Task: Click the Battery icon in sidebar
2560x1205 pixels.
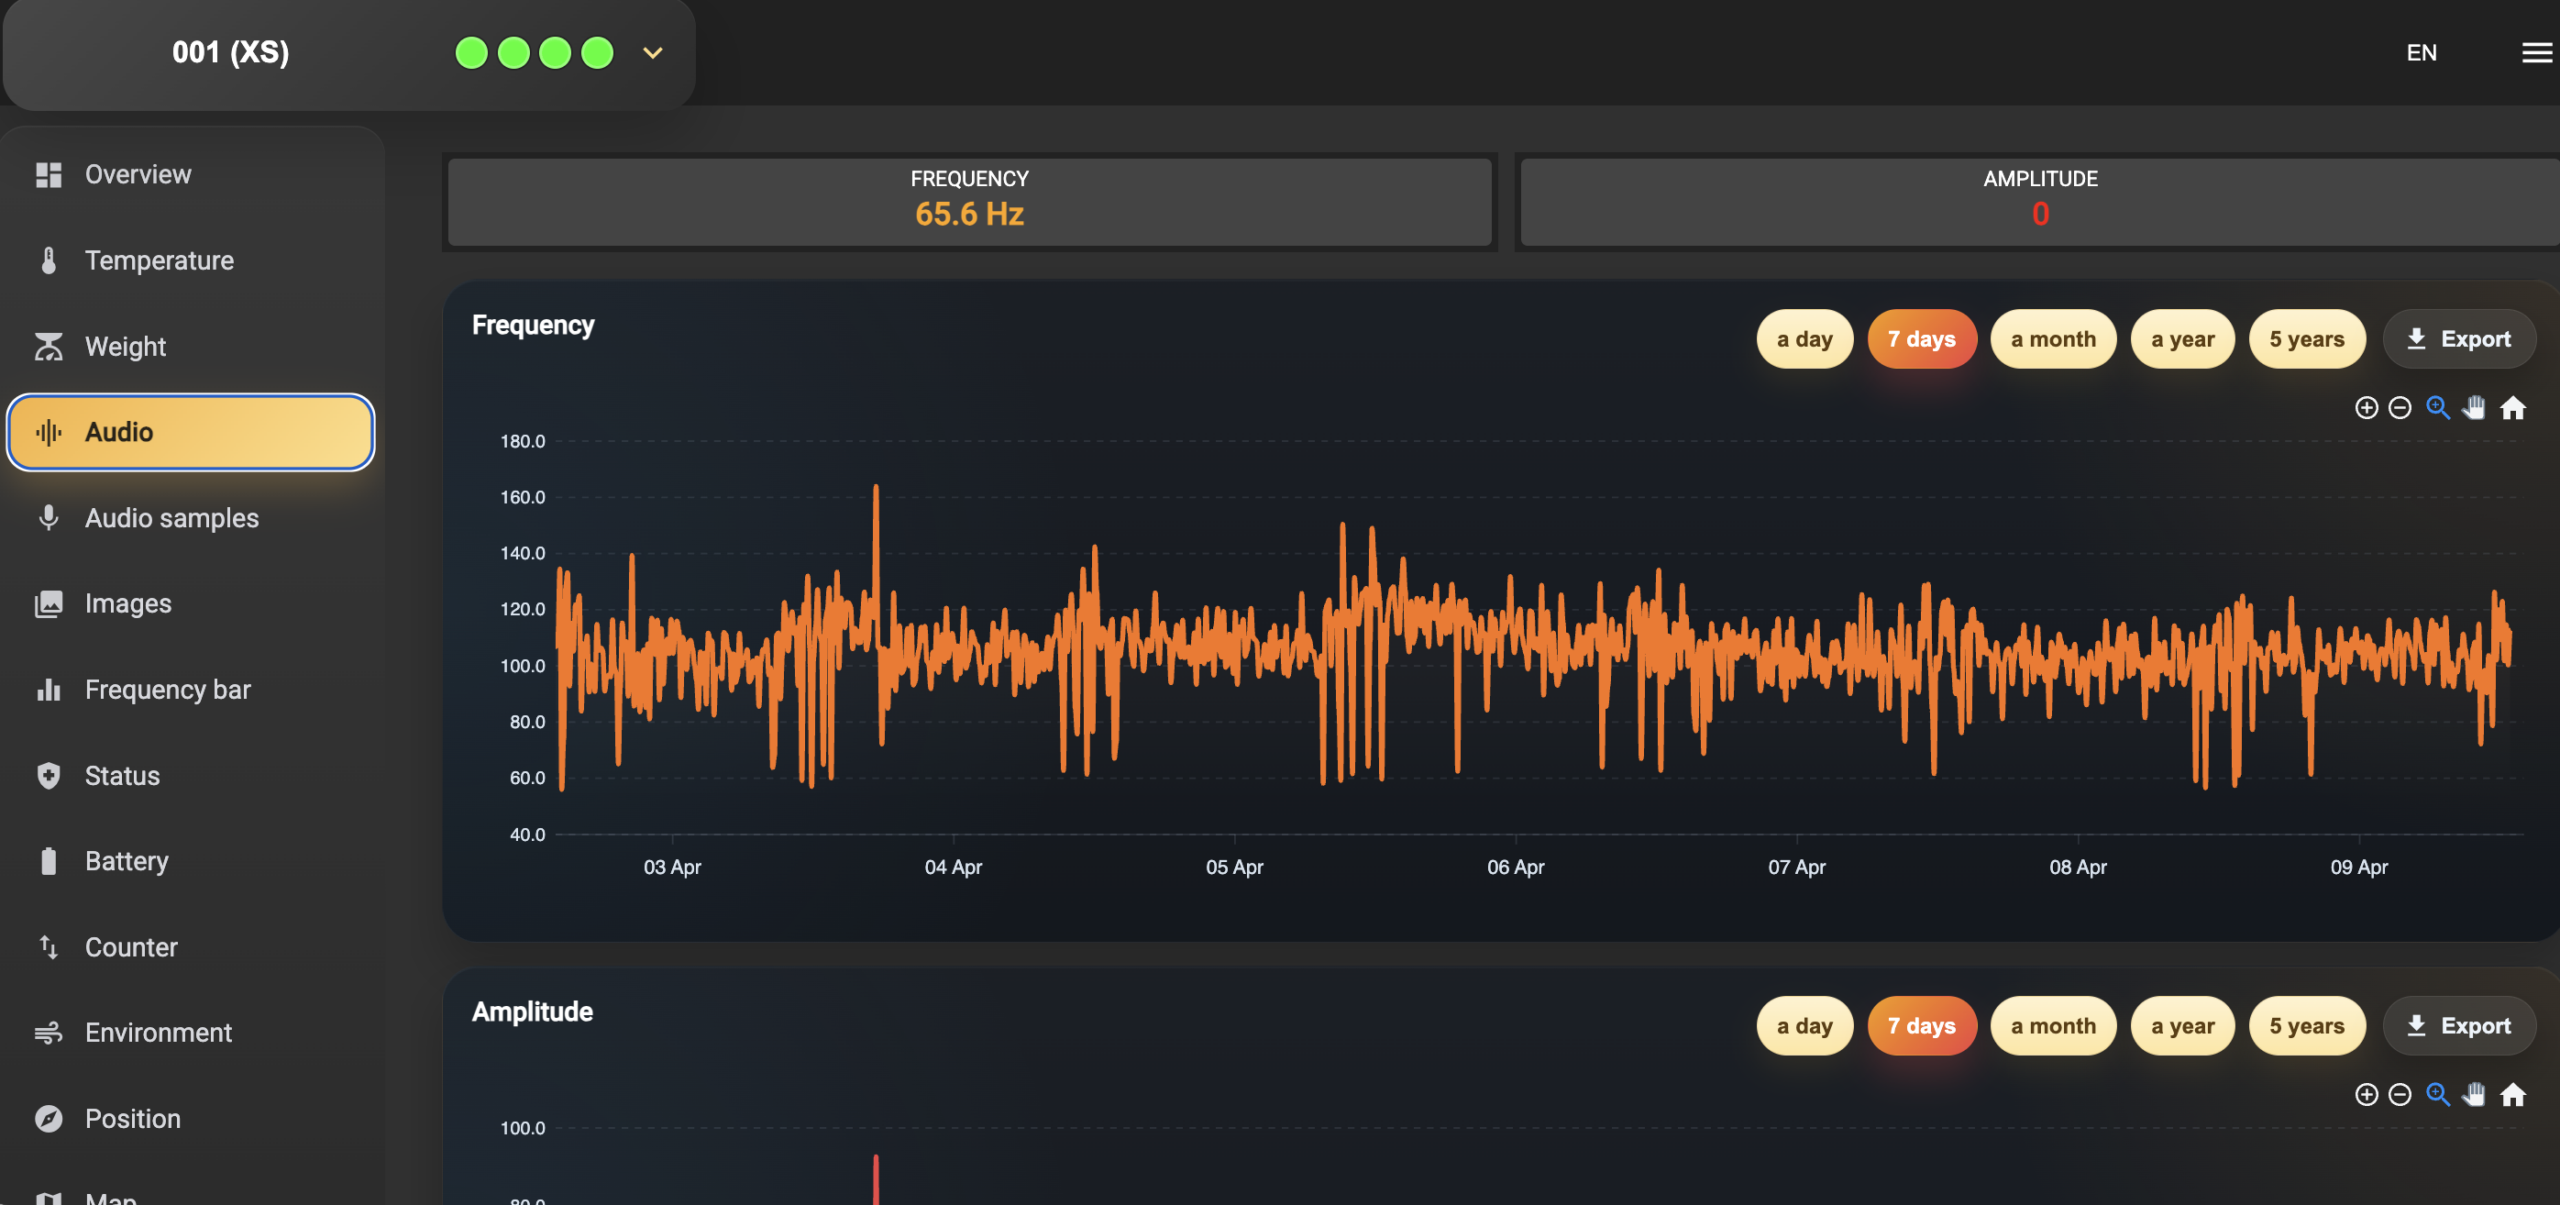Action: pyautogui.click(x=48, y=861)
